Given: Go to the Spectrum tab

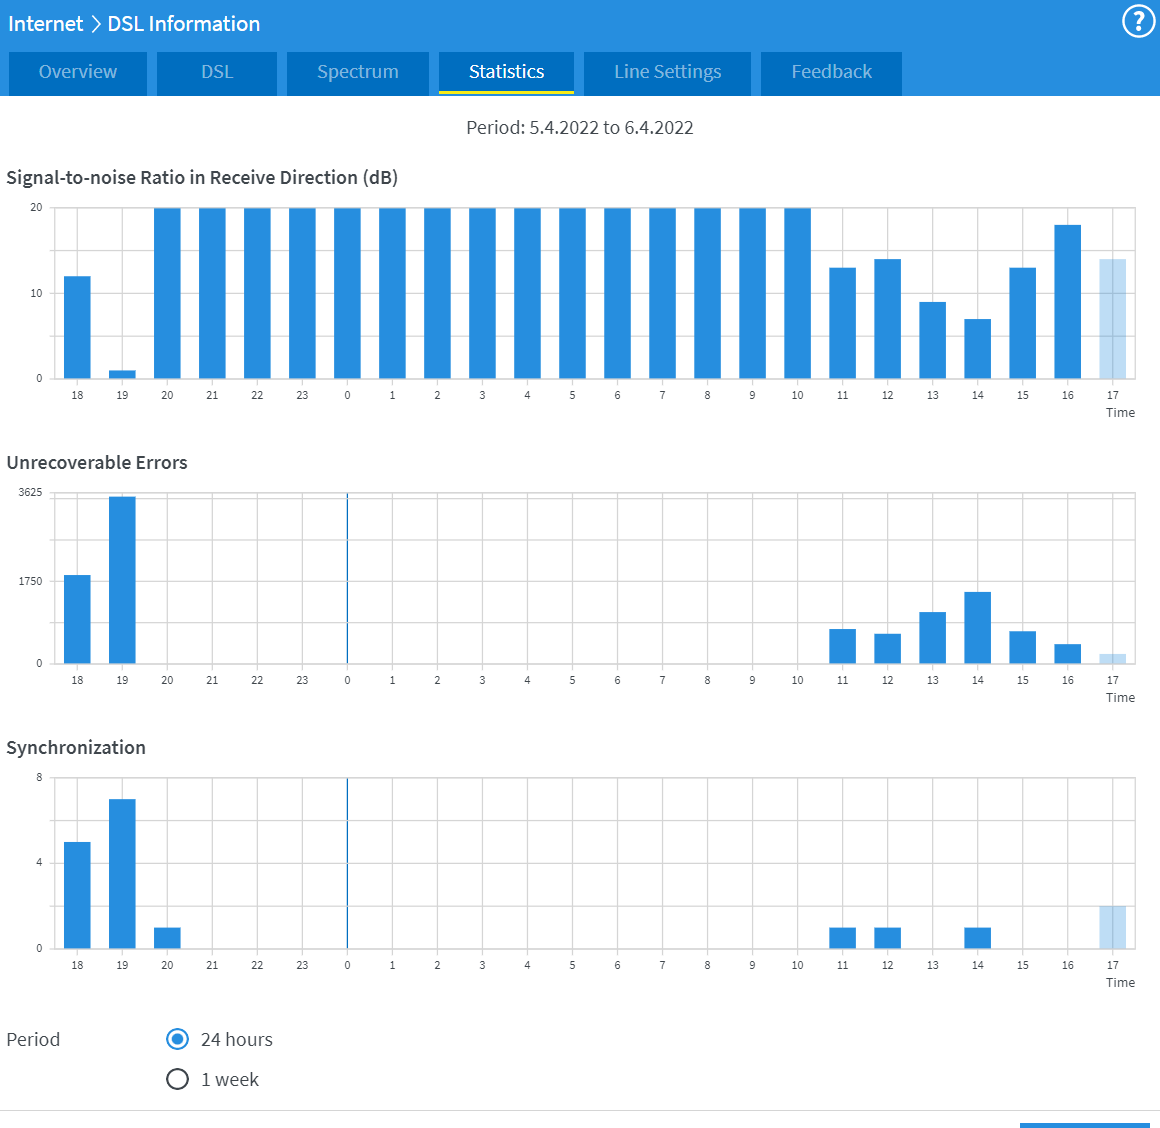Looking at the screenshot, I should 357,72.
